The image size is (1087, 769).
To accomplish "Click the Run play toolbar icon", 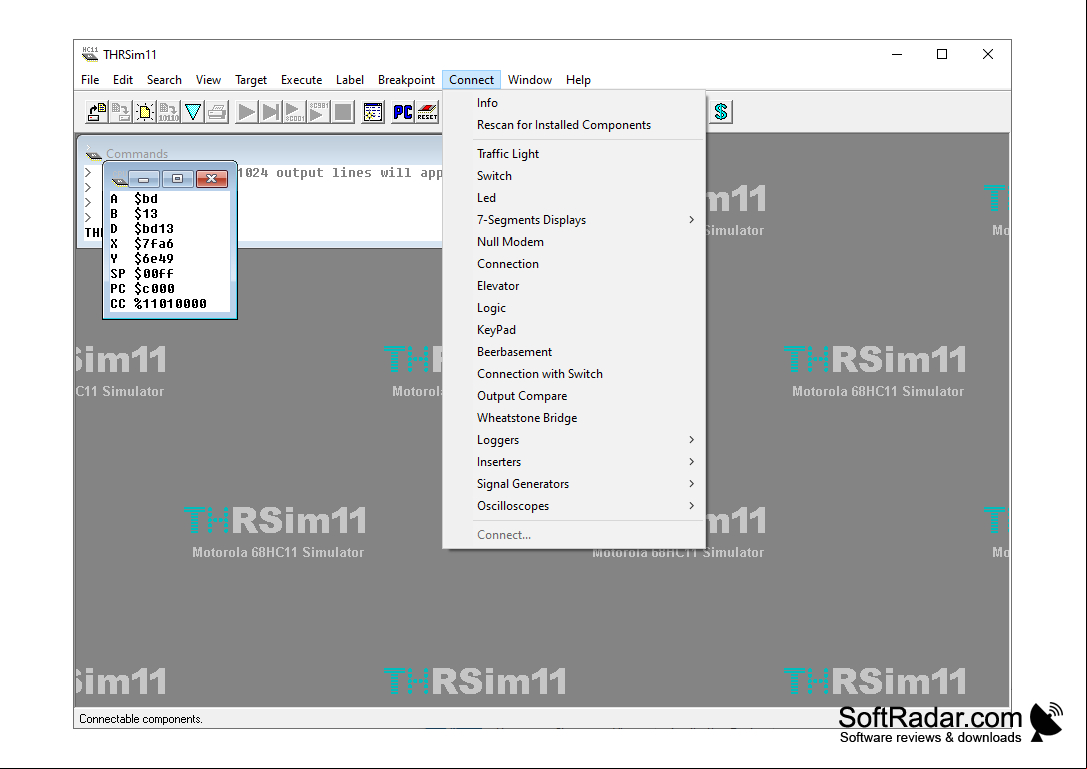I will 246,112.
